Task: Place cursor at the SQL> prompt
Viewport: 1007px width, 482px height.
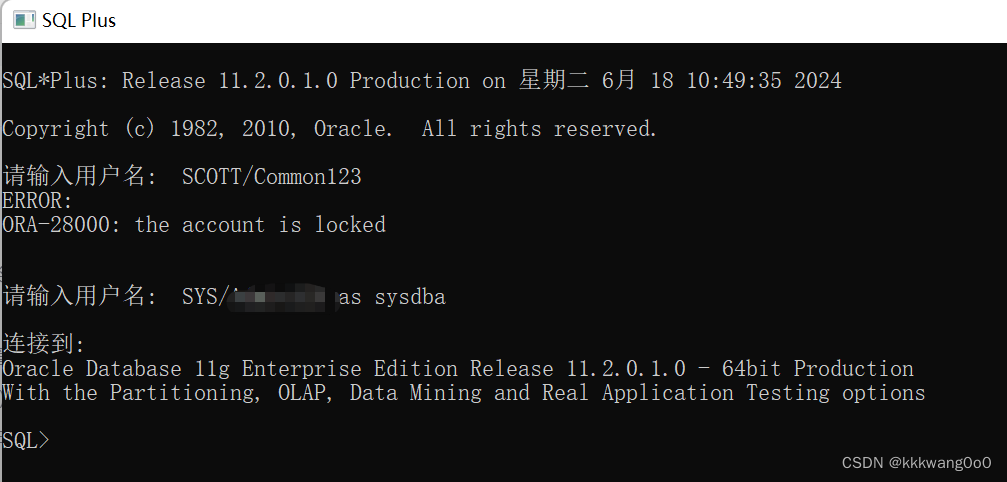Action: pyautogui.click(x=26, y=440)
